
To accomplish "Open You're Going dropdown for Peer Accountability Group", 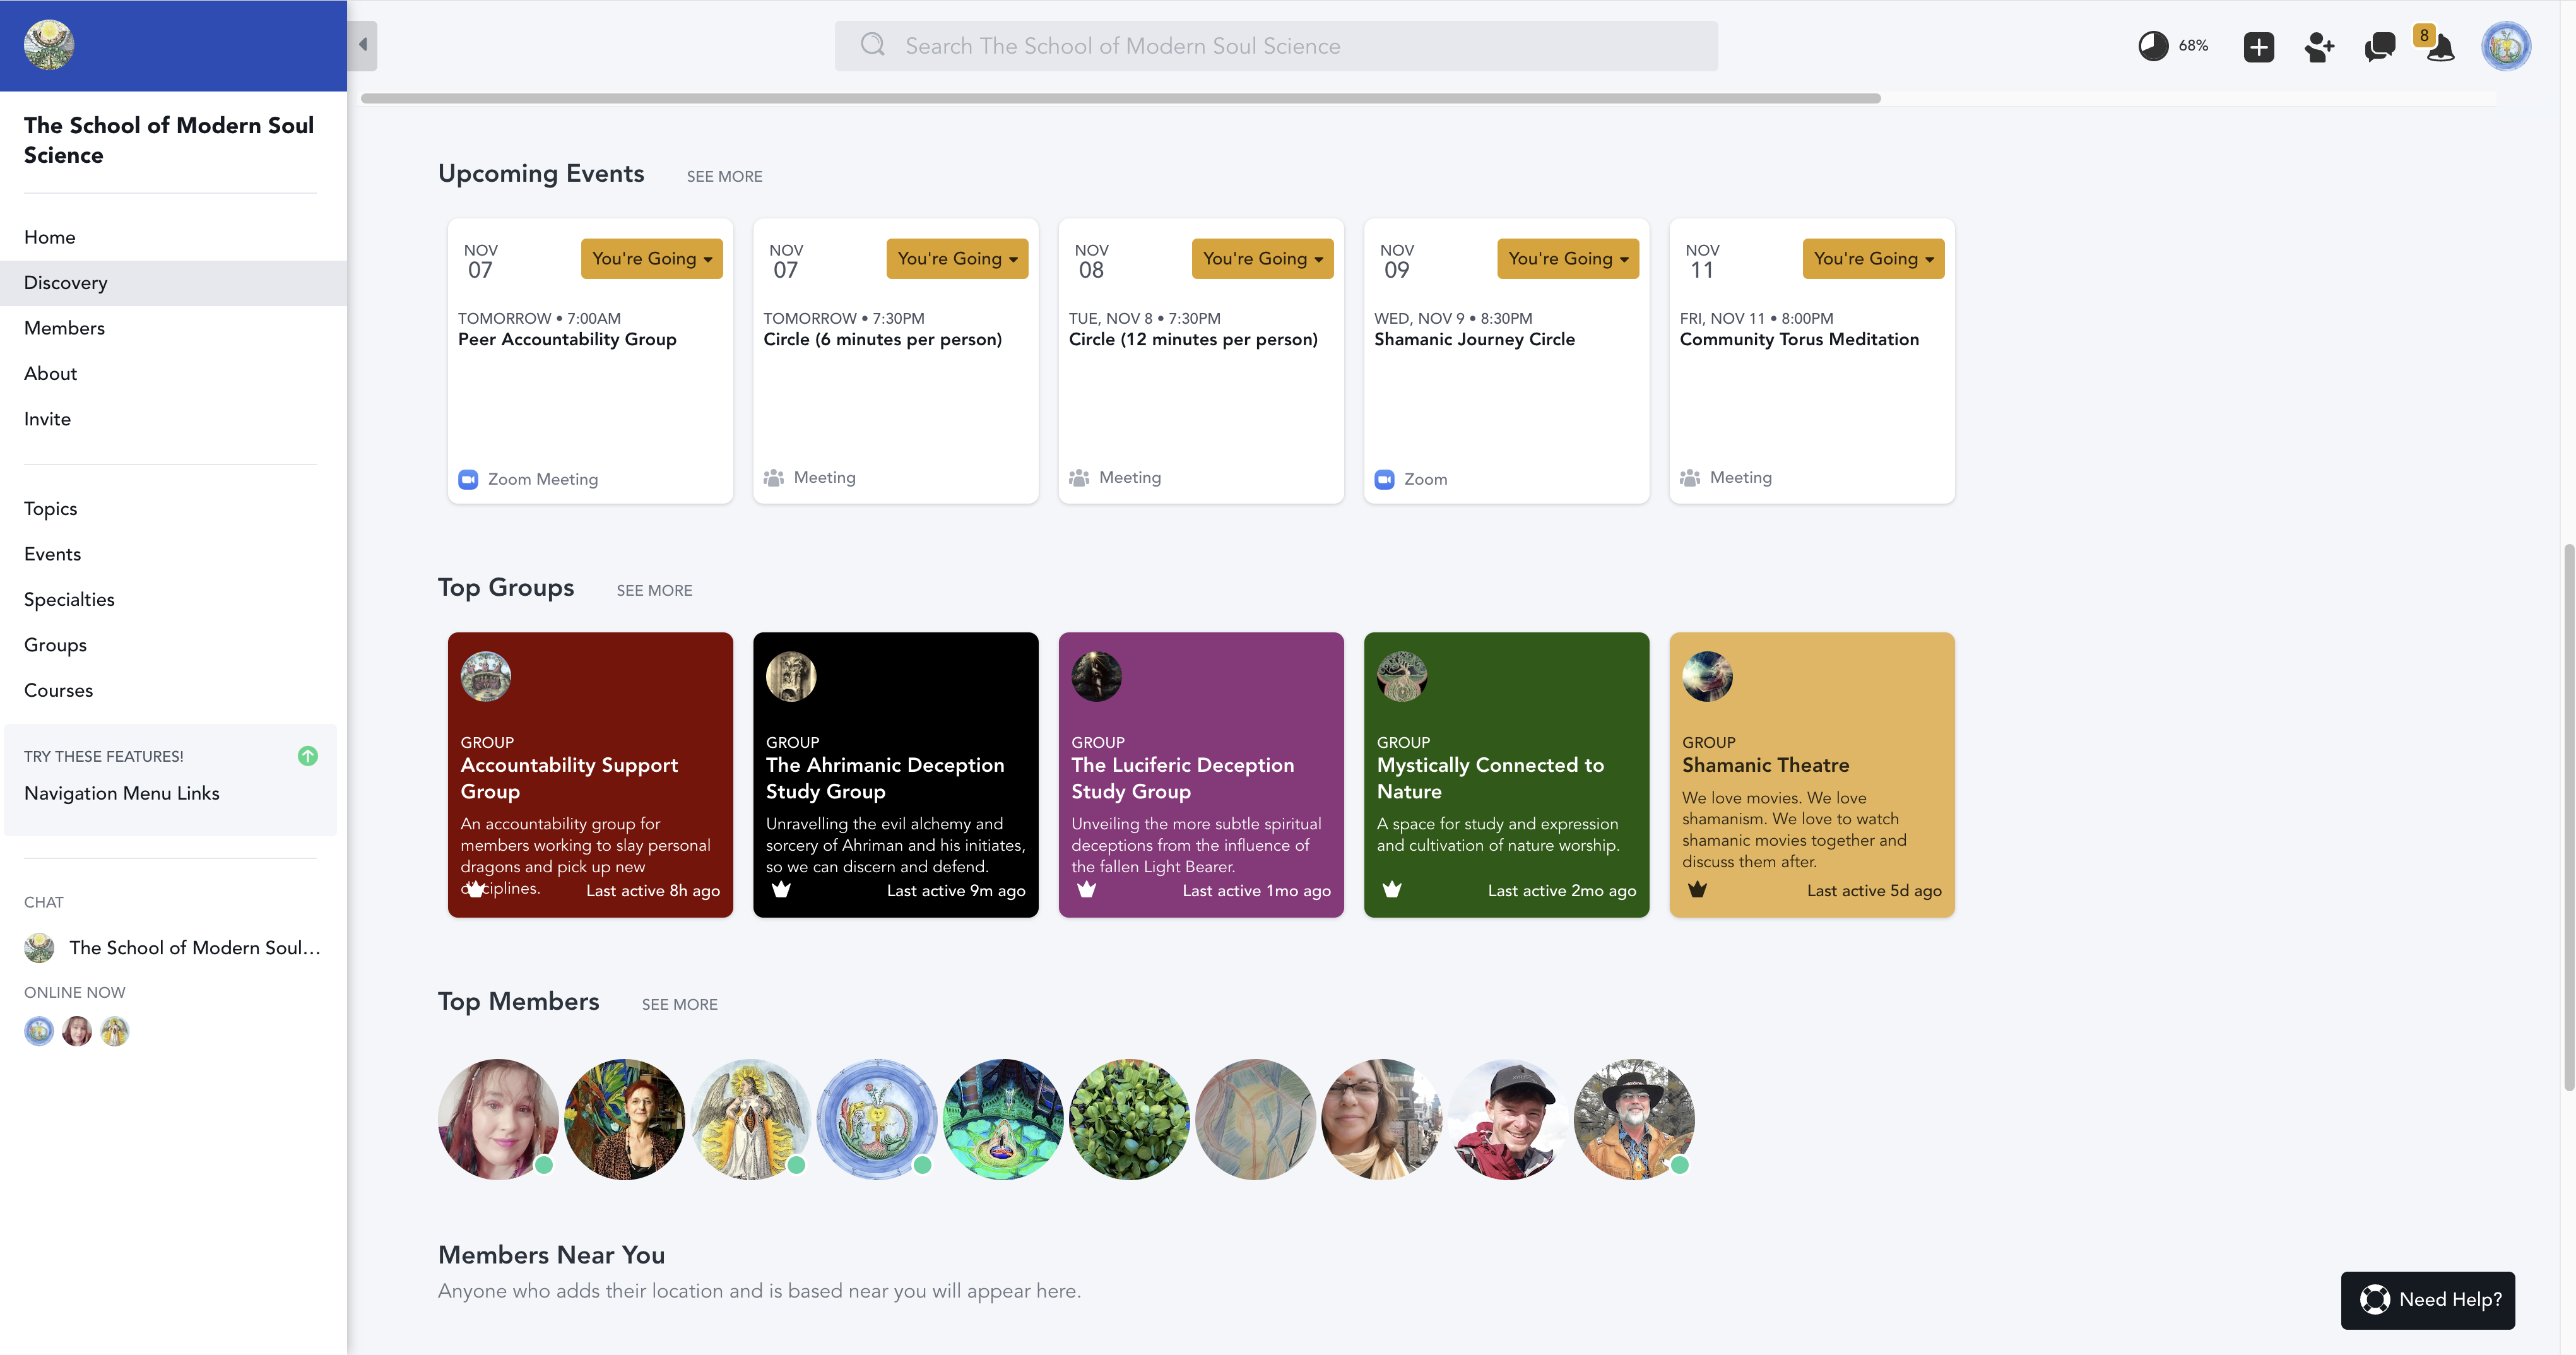I will [651, 259].
